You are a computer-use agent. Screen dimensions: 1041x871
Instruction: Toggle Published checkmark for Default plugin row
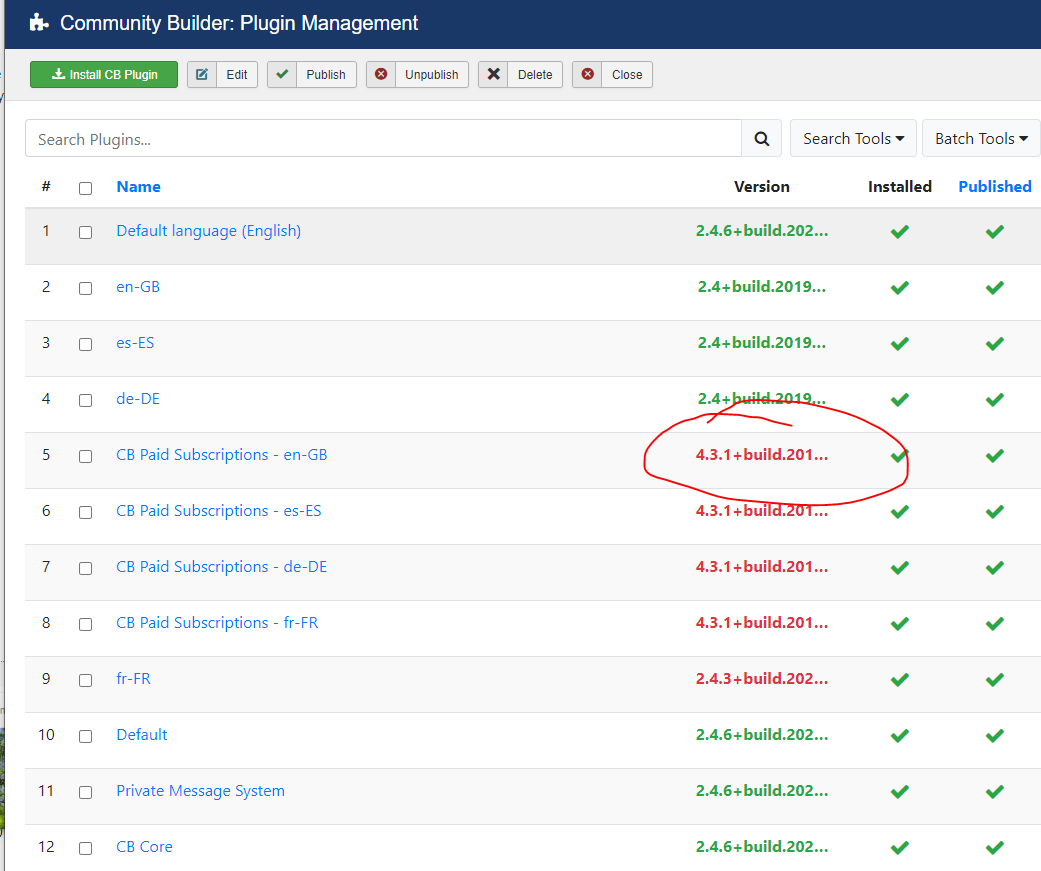[x=995, y=736]
